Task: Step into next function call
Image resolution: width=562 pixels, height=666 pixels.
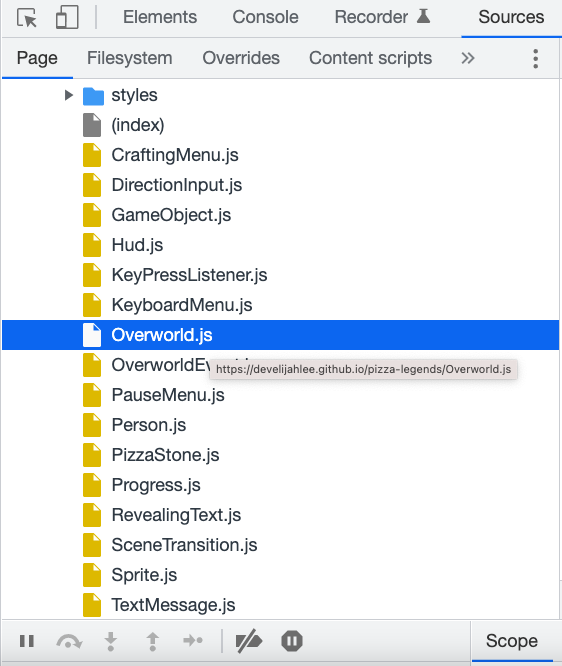Action: [x=110, y=641]
